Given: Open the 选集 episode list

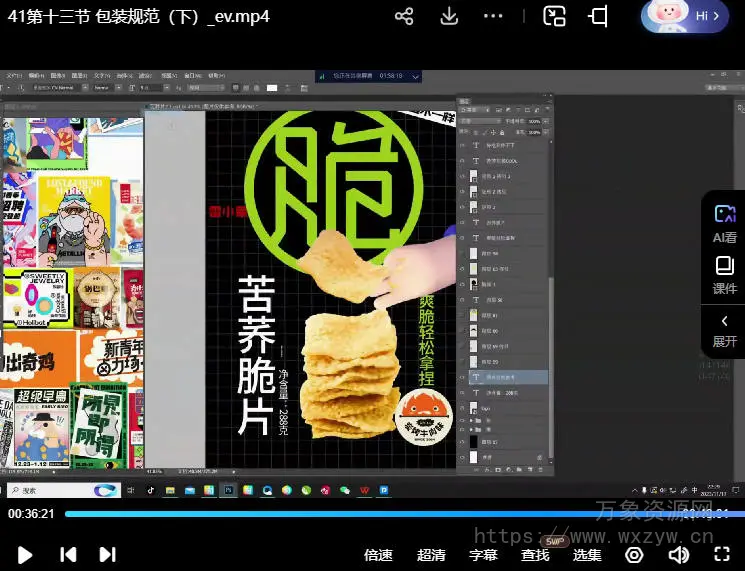Looking at the screenshot, I should point(587,555).
